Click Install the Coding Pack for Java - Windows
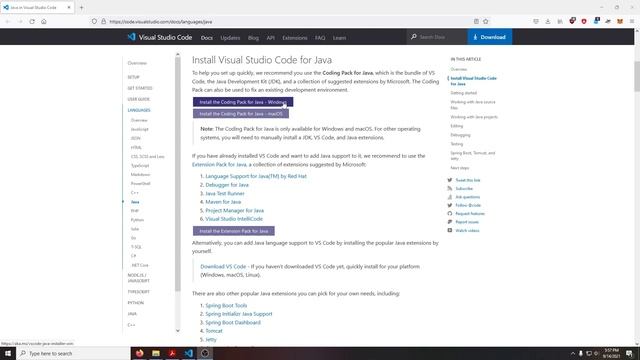 (243, 102)
